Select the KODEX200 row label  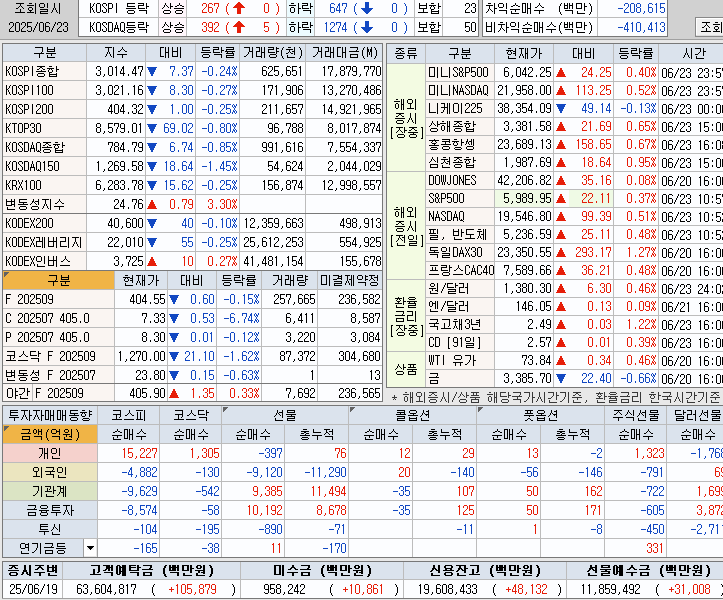(x=44, y=224)
